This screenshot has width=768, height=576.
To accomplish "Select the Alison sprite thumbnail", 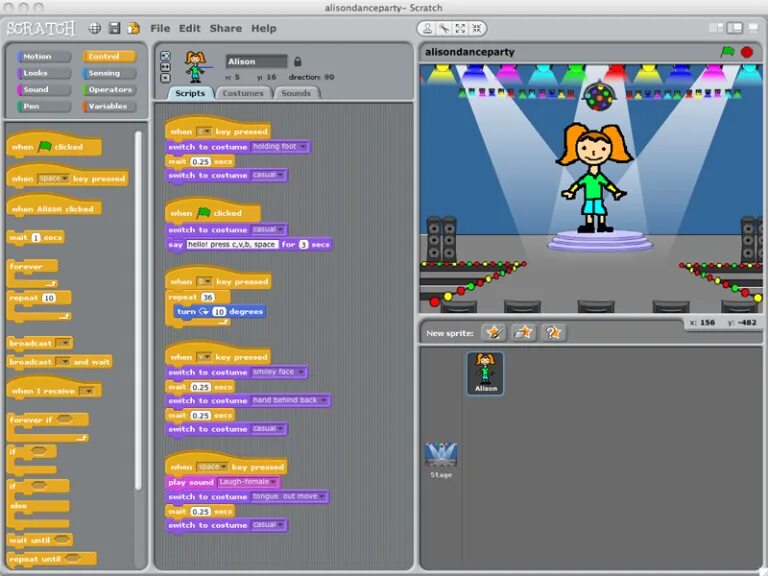I will point(485,373).
